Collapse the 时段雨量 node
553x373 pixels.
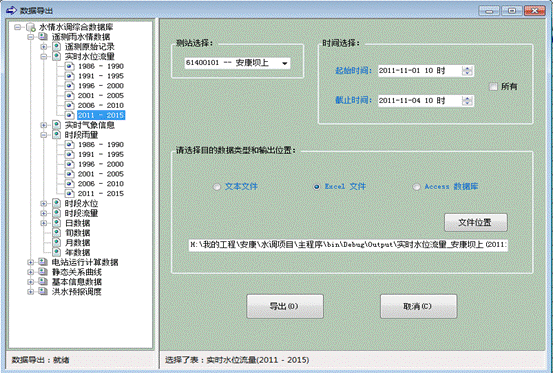point(43,135)
